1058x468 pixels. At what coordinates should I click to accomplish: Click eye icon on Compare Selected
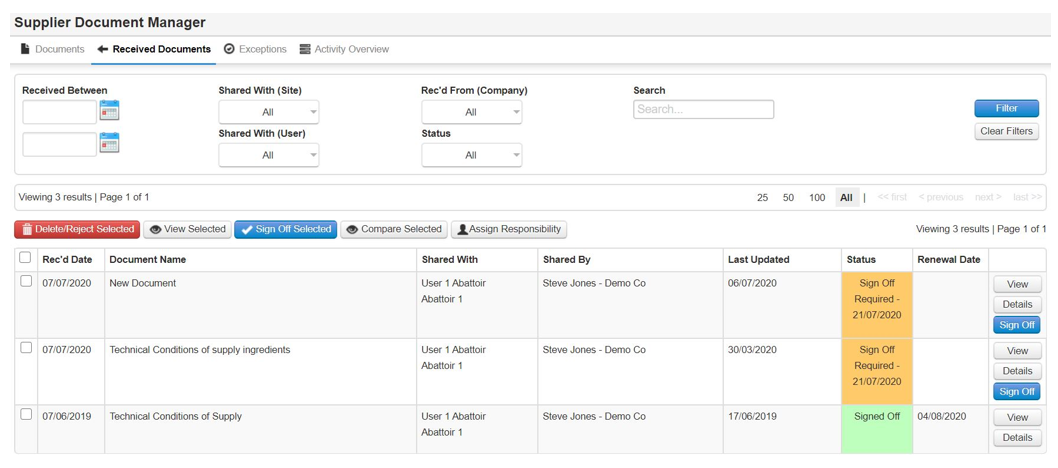click(x=352, y=229)
